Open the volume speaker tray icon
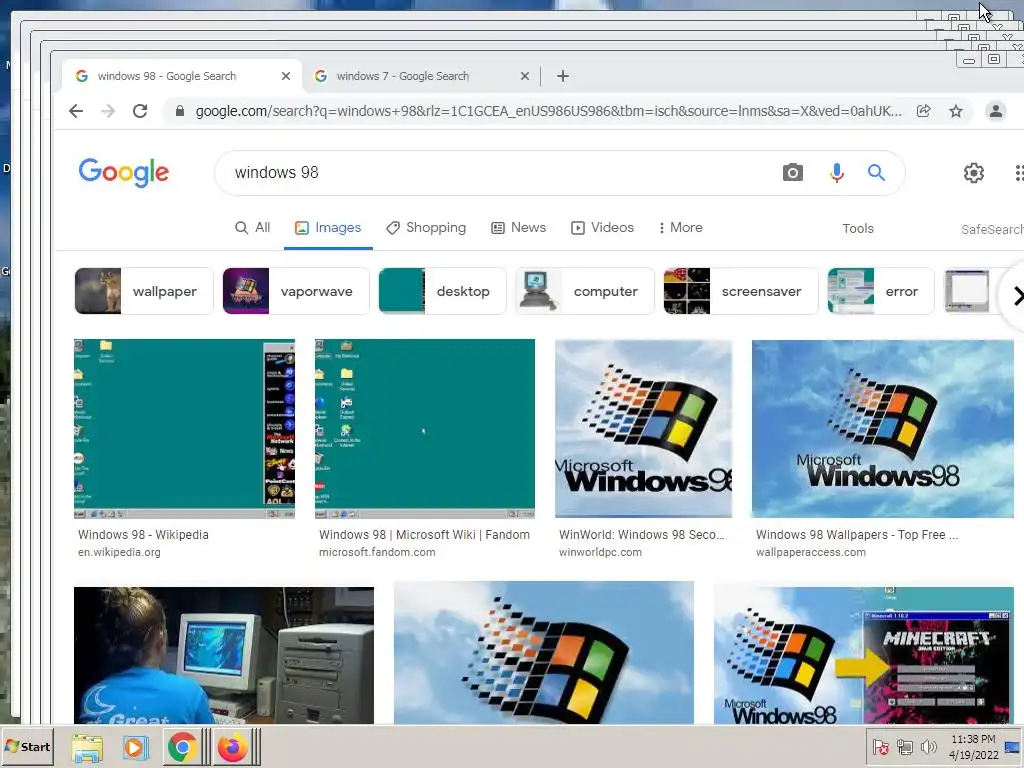 (928, 746)
